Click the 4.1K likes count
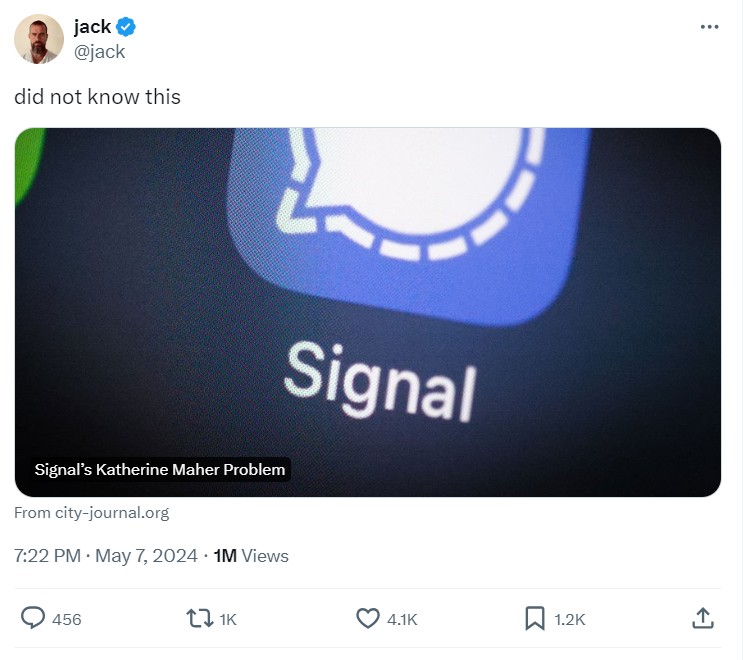The width and height of the screenshot is (743, 660). [x=401, y=620]
